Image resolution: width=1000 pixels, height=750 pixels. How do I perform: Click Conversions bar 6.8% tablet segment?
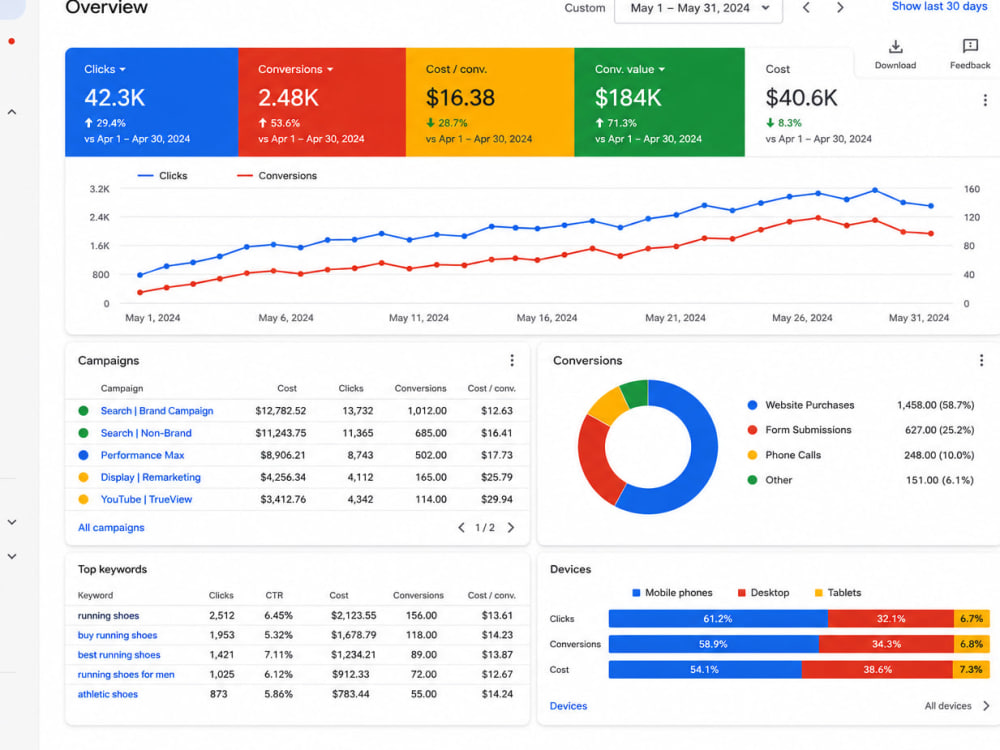point(971,644)
